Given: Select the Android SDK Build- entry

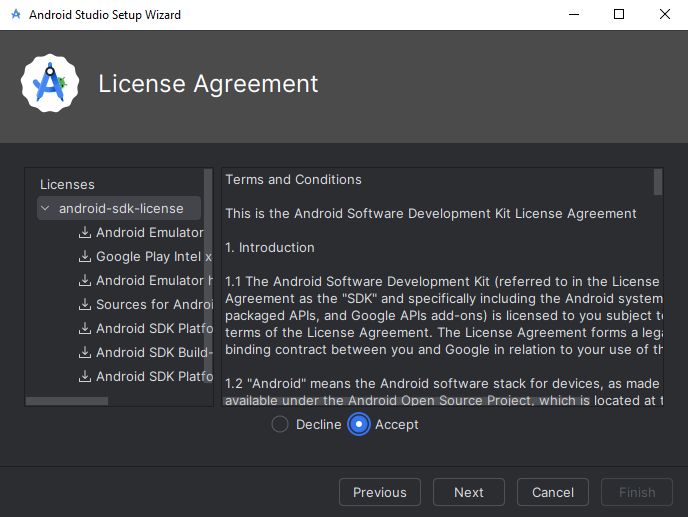Looking at the screenshot, I should point(154,352).
